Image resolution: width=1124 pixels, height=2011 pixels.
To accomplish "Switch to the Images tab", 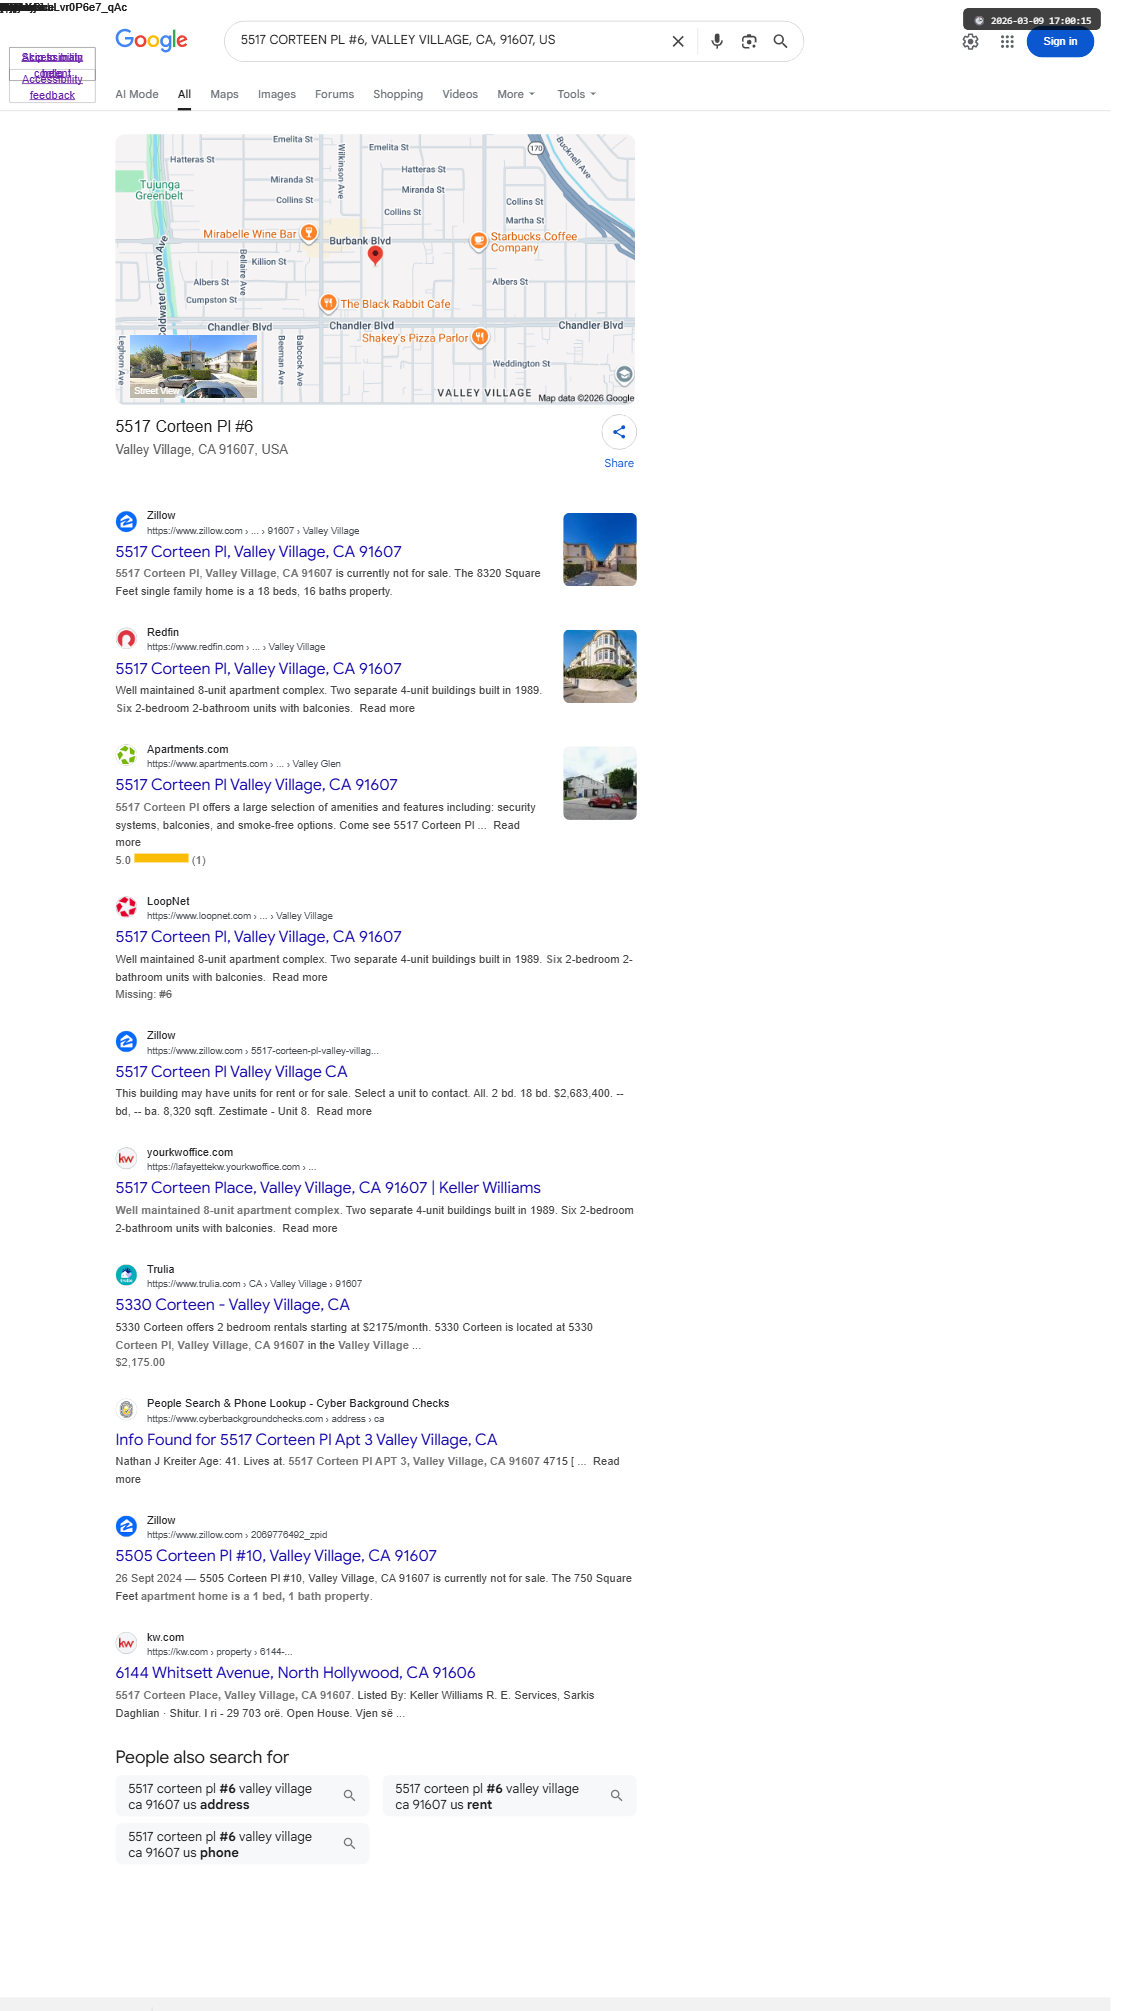I will 277,94.
